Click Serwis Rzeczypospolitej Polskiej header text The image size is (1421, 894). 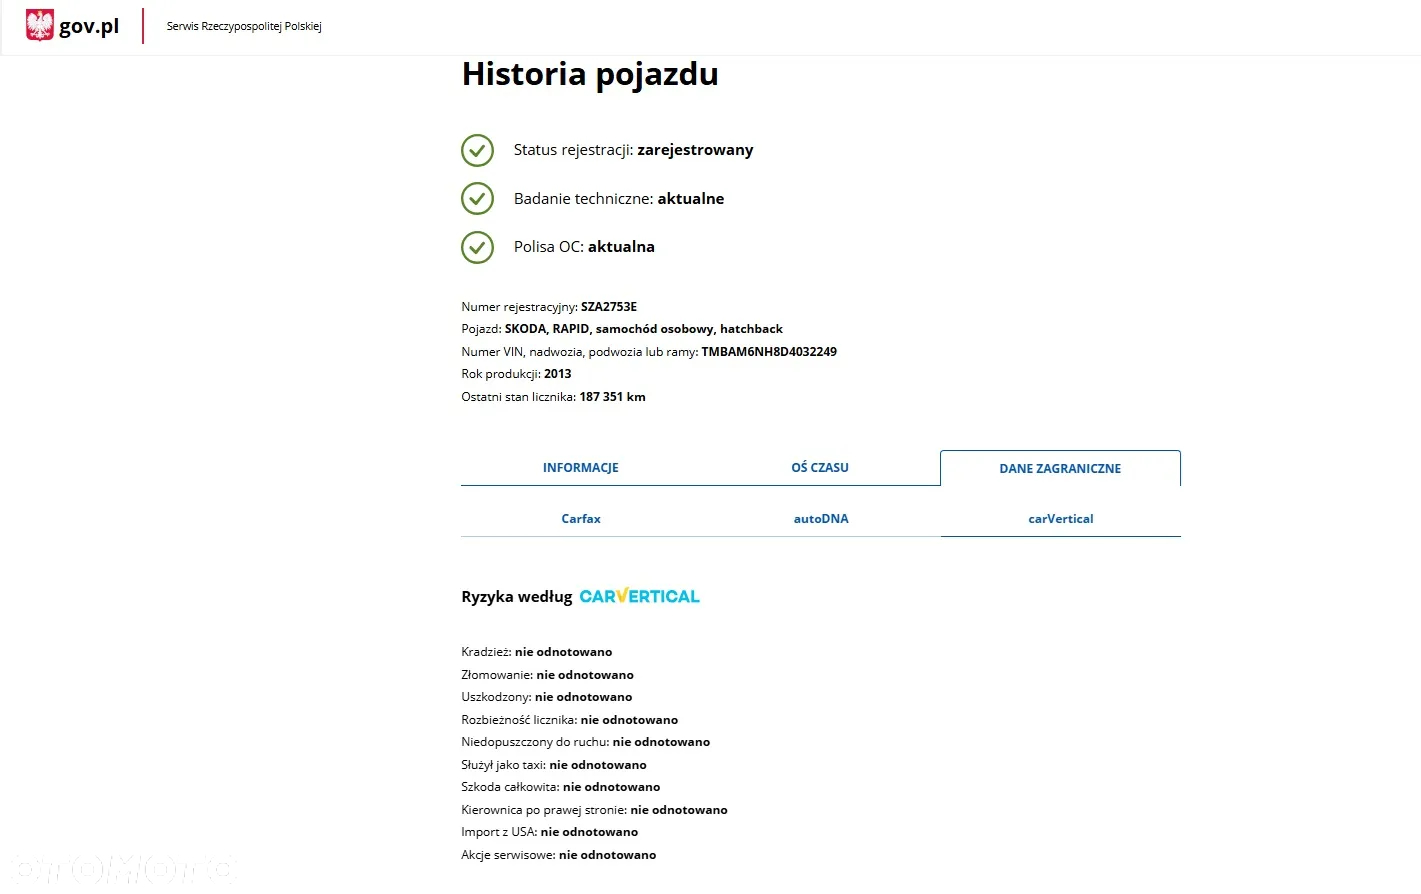244,26
